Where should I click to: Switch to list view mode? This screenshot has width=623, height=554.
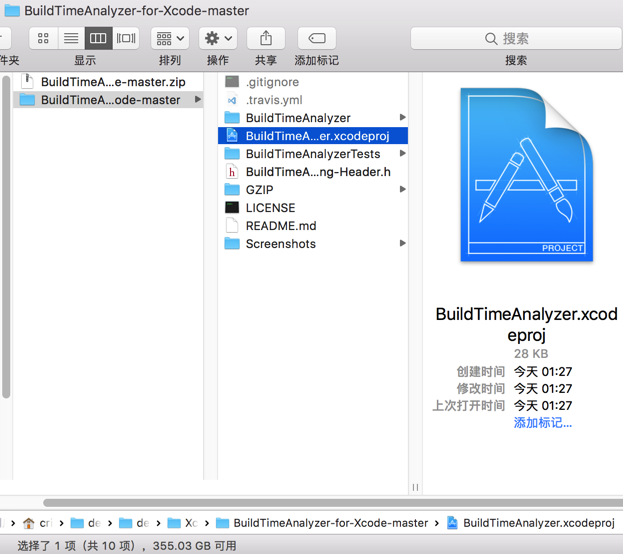click(x=71, y=38)
